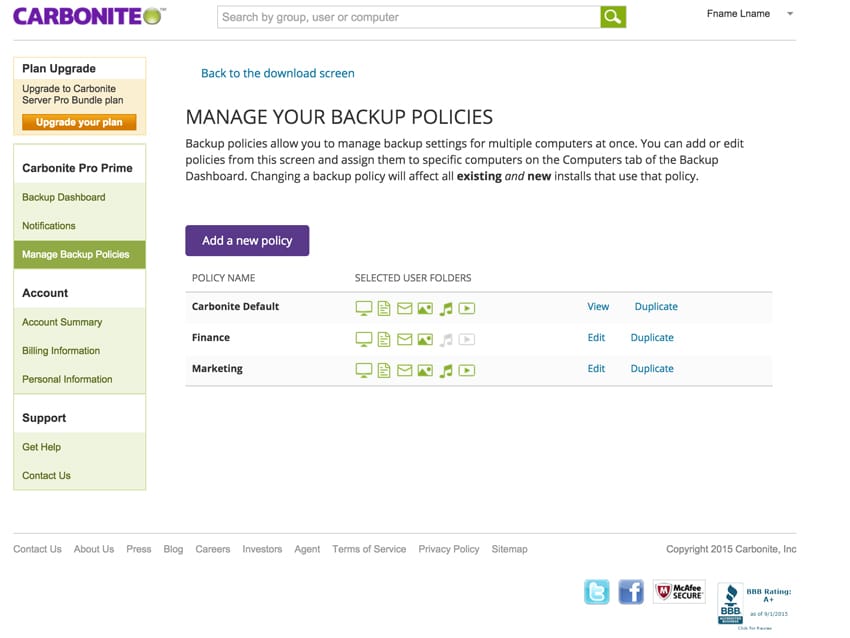This screenshot has height=638, width=850.
Task: Click the Carbonite Default policy name
Action: [x=235, y=307]
